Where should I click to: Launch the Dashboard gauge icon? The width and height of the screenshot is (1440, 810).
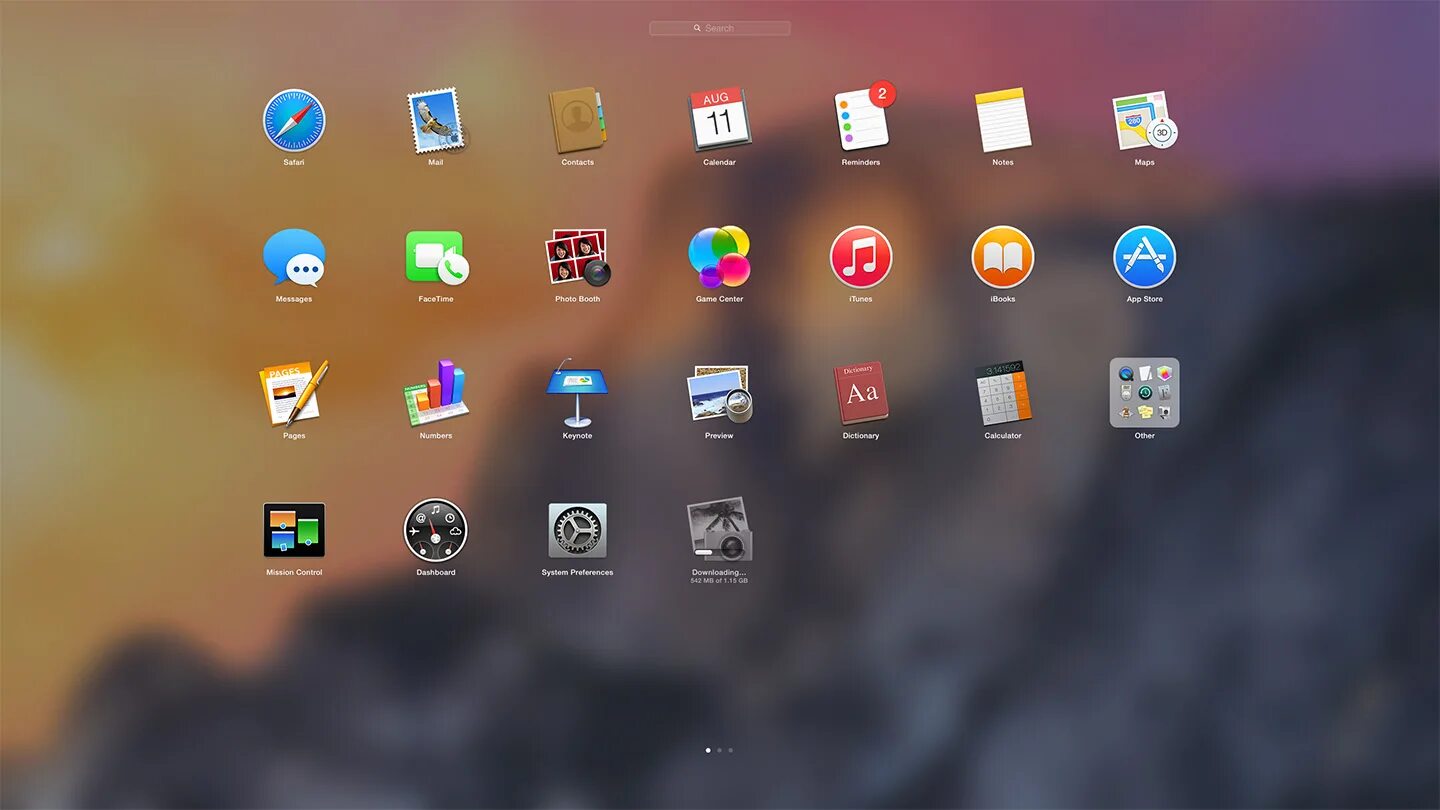click(436, 530)
